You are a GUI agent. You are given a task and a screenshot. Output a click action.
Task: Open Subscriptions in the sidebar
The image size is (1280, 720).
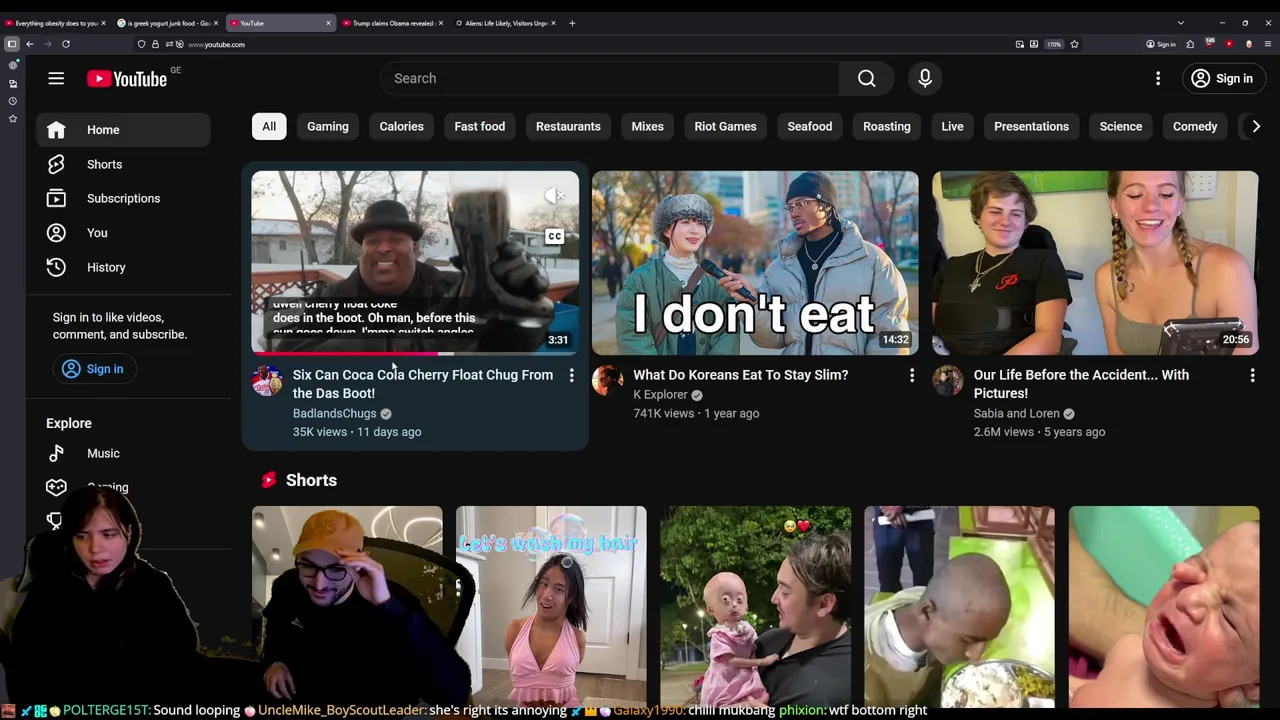coord(124,198)
